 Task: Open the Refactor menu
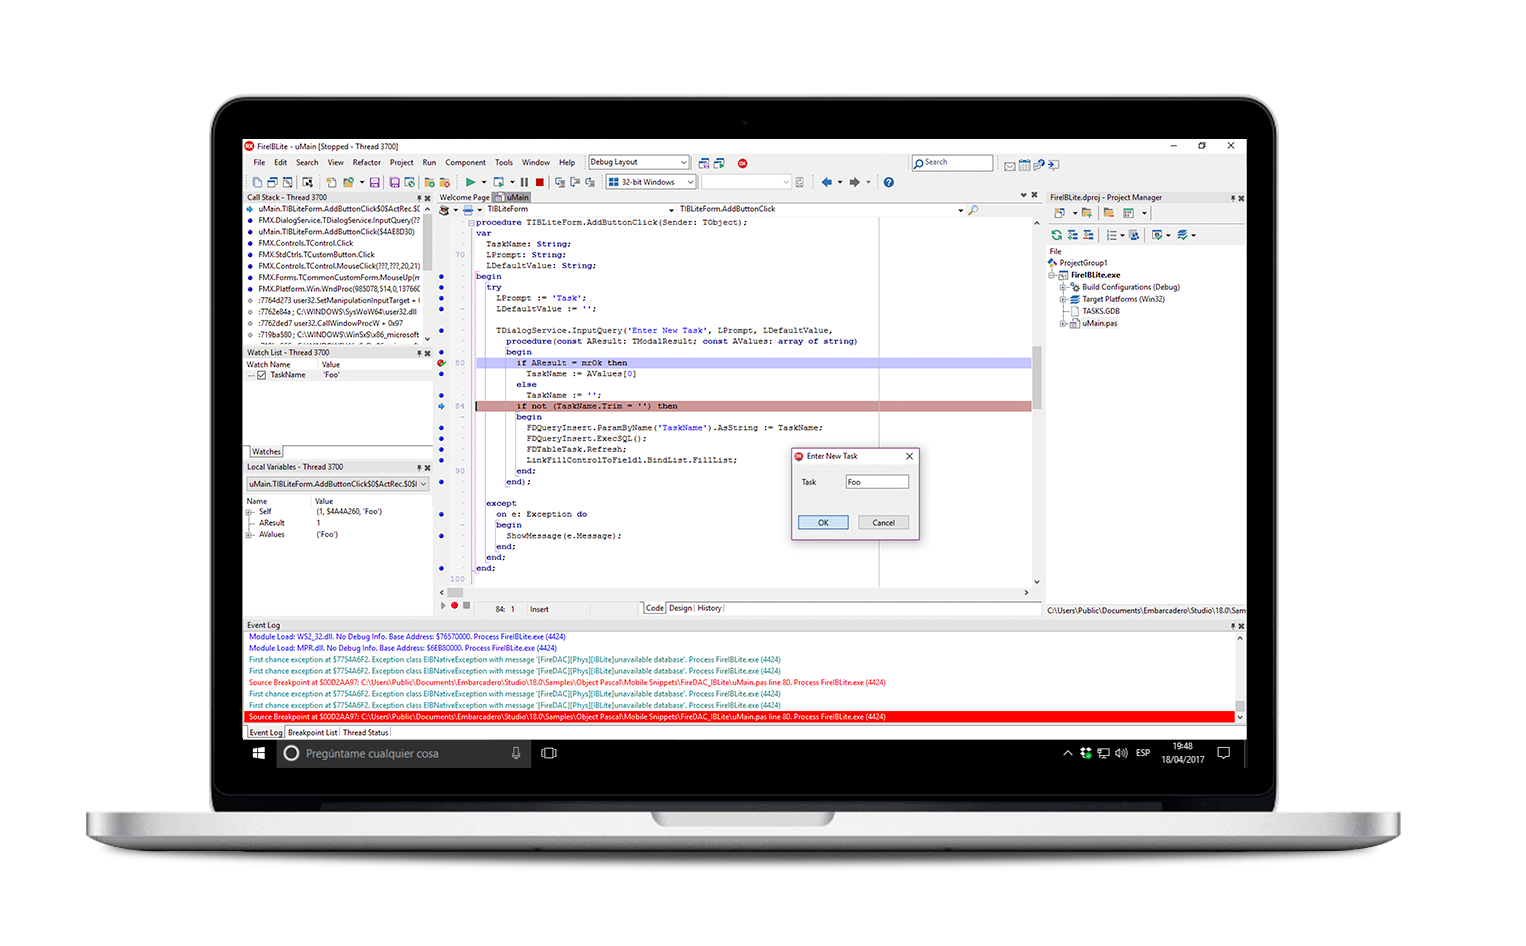point(367,162)
